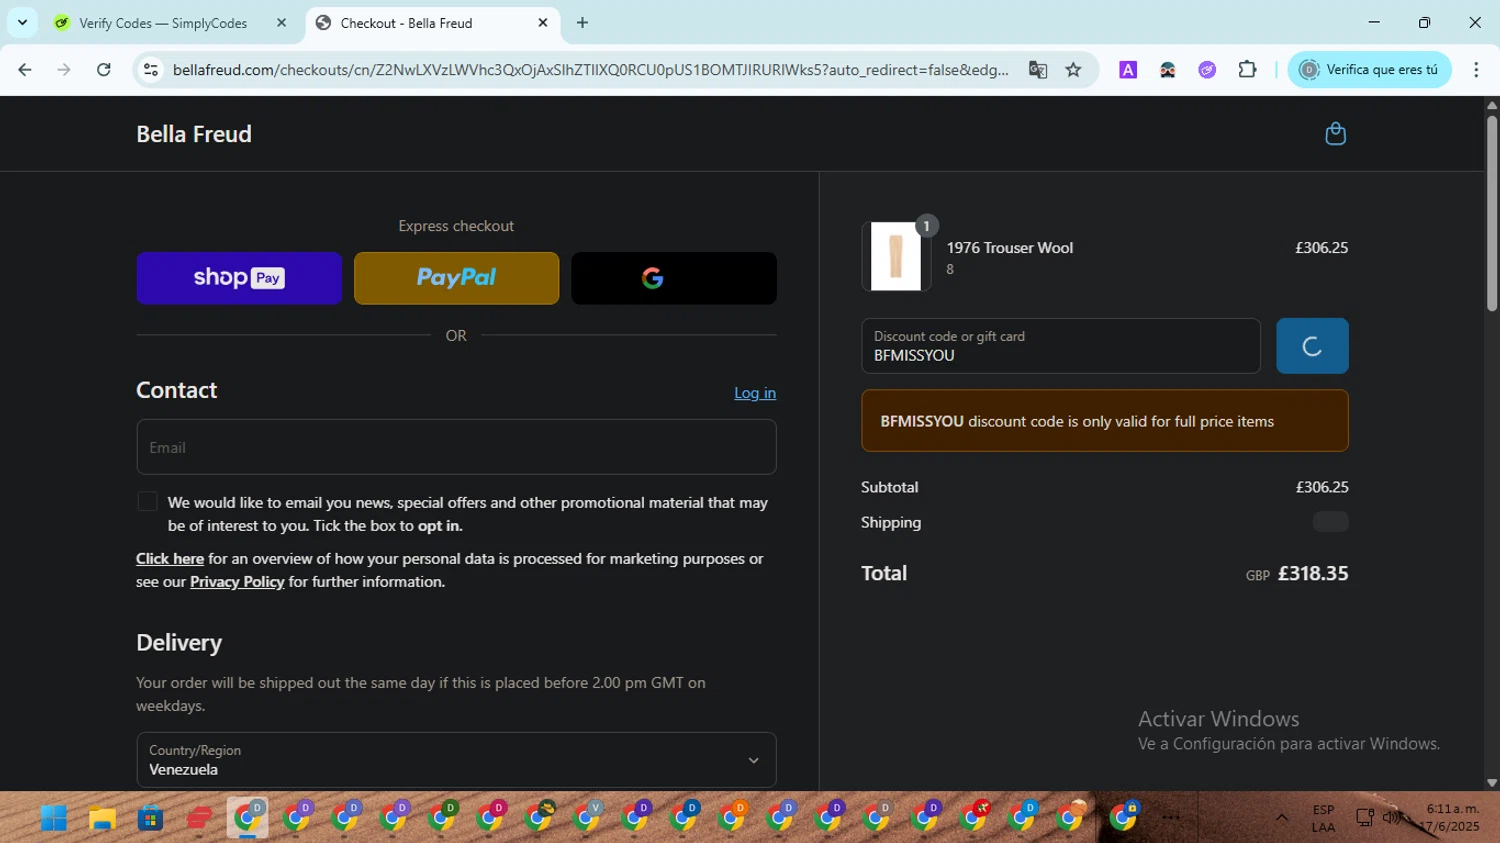Open the Chrome extensions puzzle icon
Viewport: 1500px width, 843px height.
tap(1247, 70)
